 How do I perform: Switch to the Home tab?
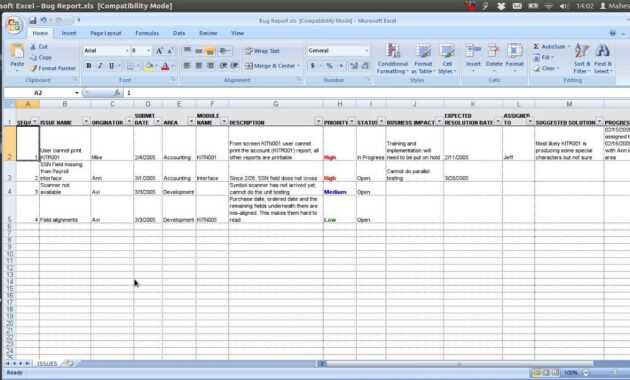(x=40, y=33)
